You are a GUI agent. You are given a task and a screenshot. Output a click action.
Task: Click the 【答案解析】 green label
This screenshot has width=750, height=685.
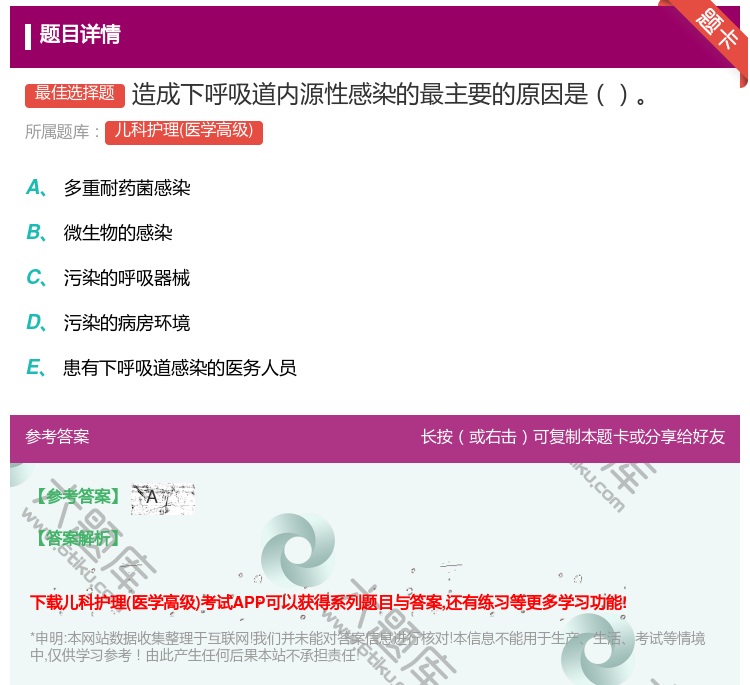click(x=78, y=539)
